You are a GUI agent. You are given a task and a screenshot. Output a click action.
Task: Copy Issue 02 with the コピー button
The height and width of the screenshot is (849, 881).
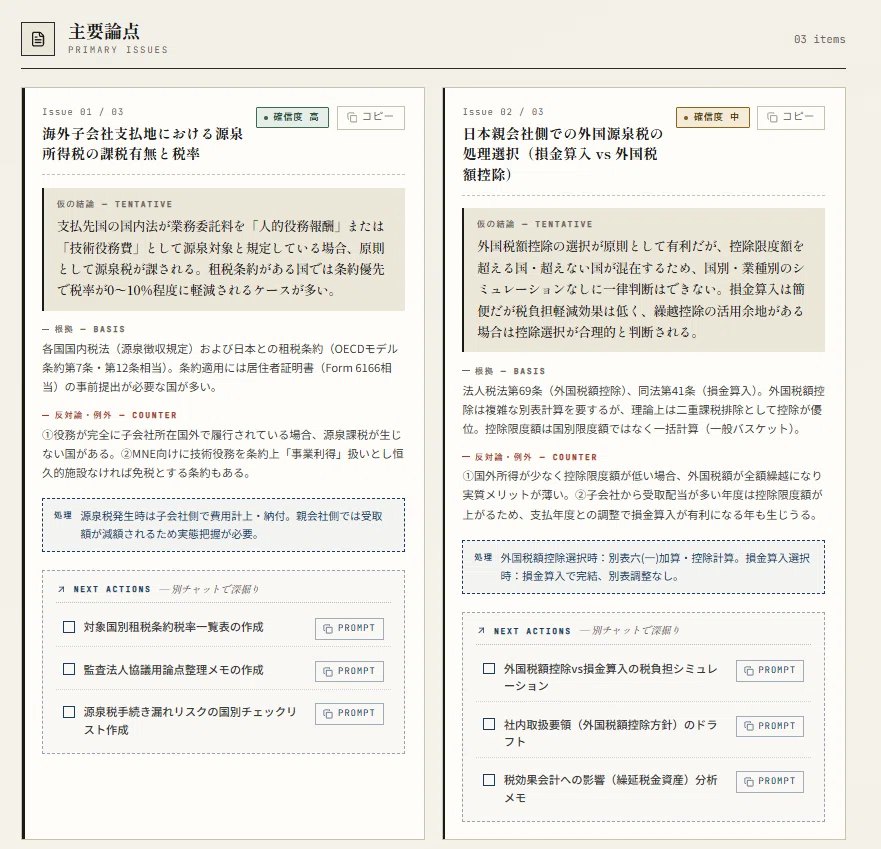(791, 117)
